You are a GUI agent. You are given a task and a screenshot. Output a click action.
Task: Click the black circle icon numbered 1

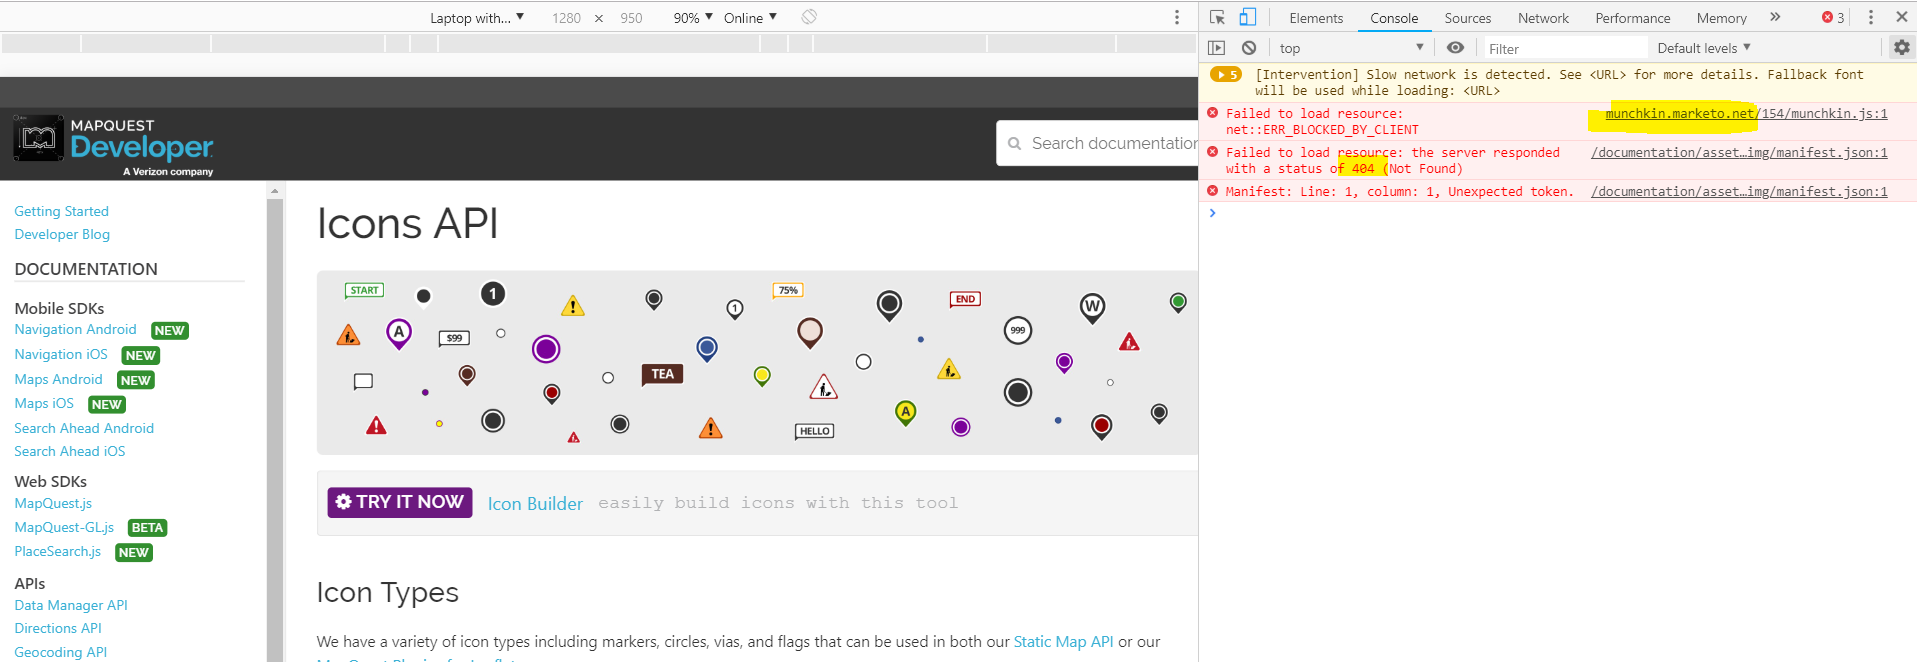pos(492,294)
